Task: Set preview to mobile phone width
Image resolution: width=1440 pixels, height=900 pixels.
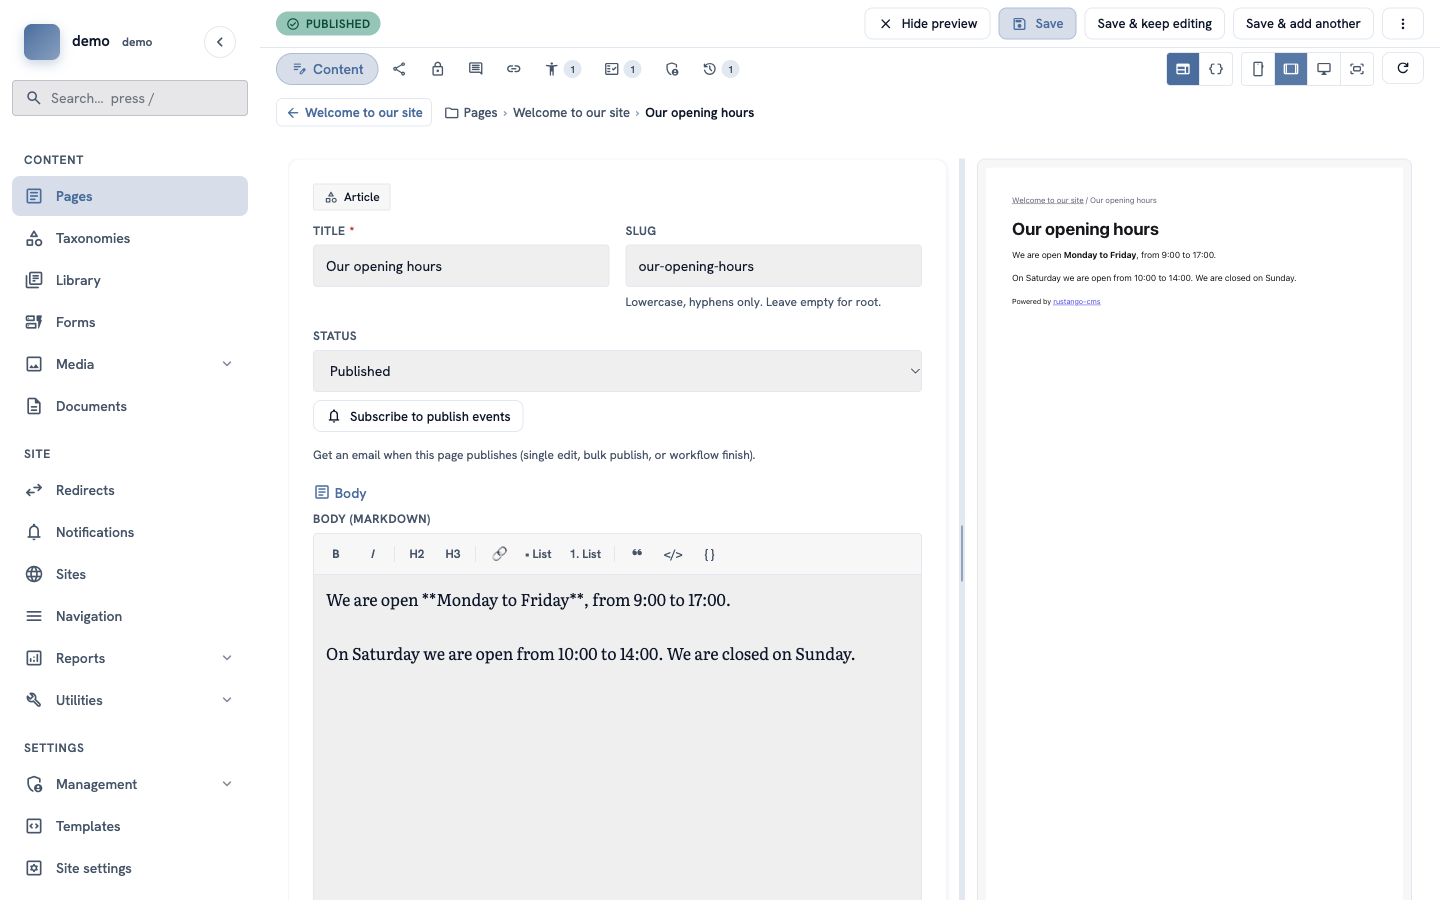Action: [x=1258, y=69]
